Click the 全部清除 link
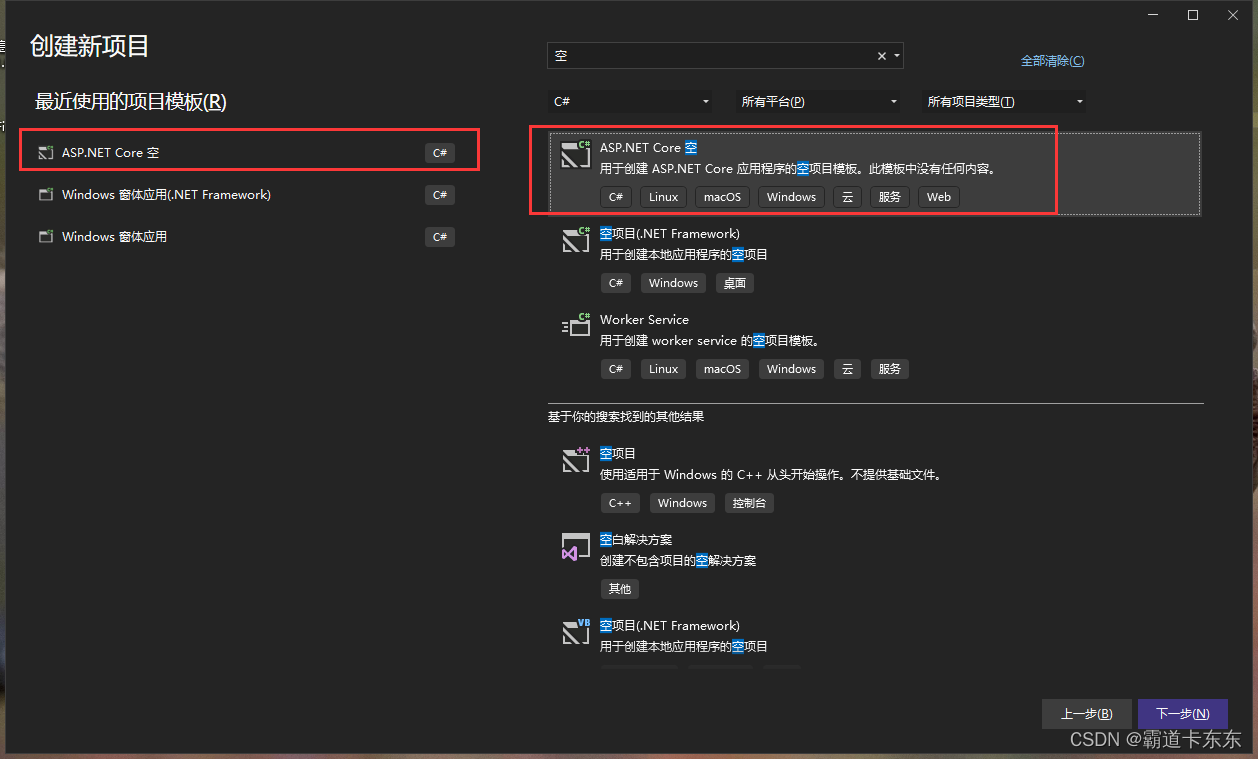Viewport: 1258px width, 759px height. [x=1052, y=61]
